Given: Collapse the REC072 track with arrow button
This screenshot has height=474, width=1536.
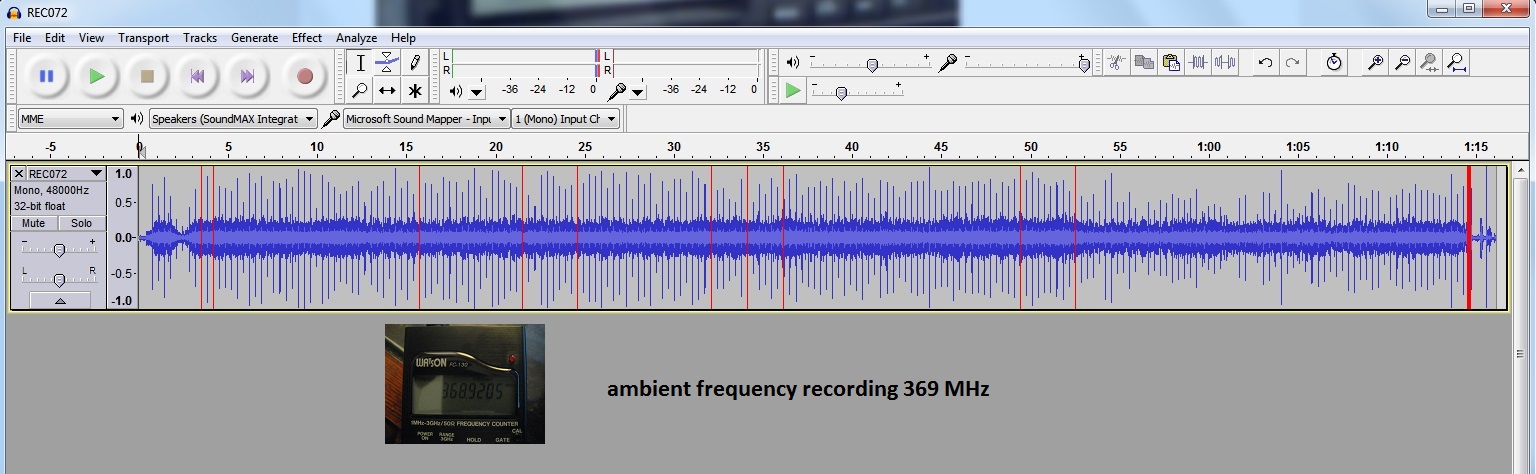Looking at the screenshot, I should point(59,300).
